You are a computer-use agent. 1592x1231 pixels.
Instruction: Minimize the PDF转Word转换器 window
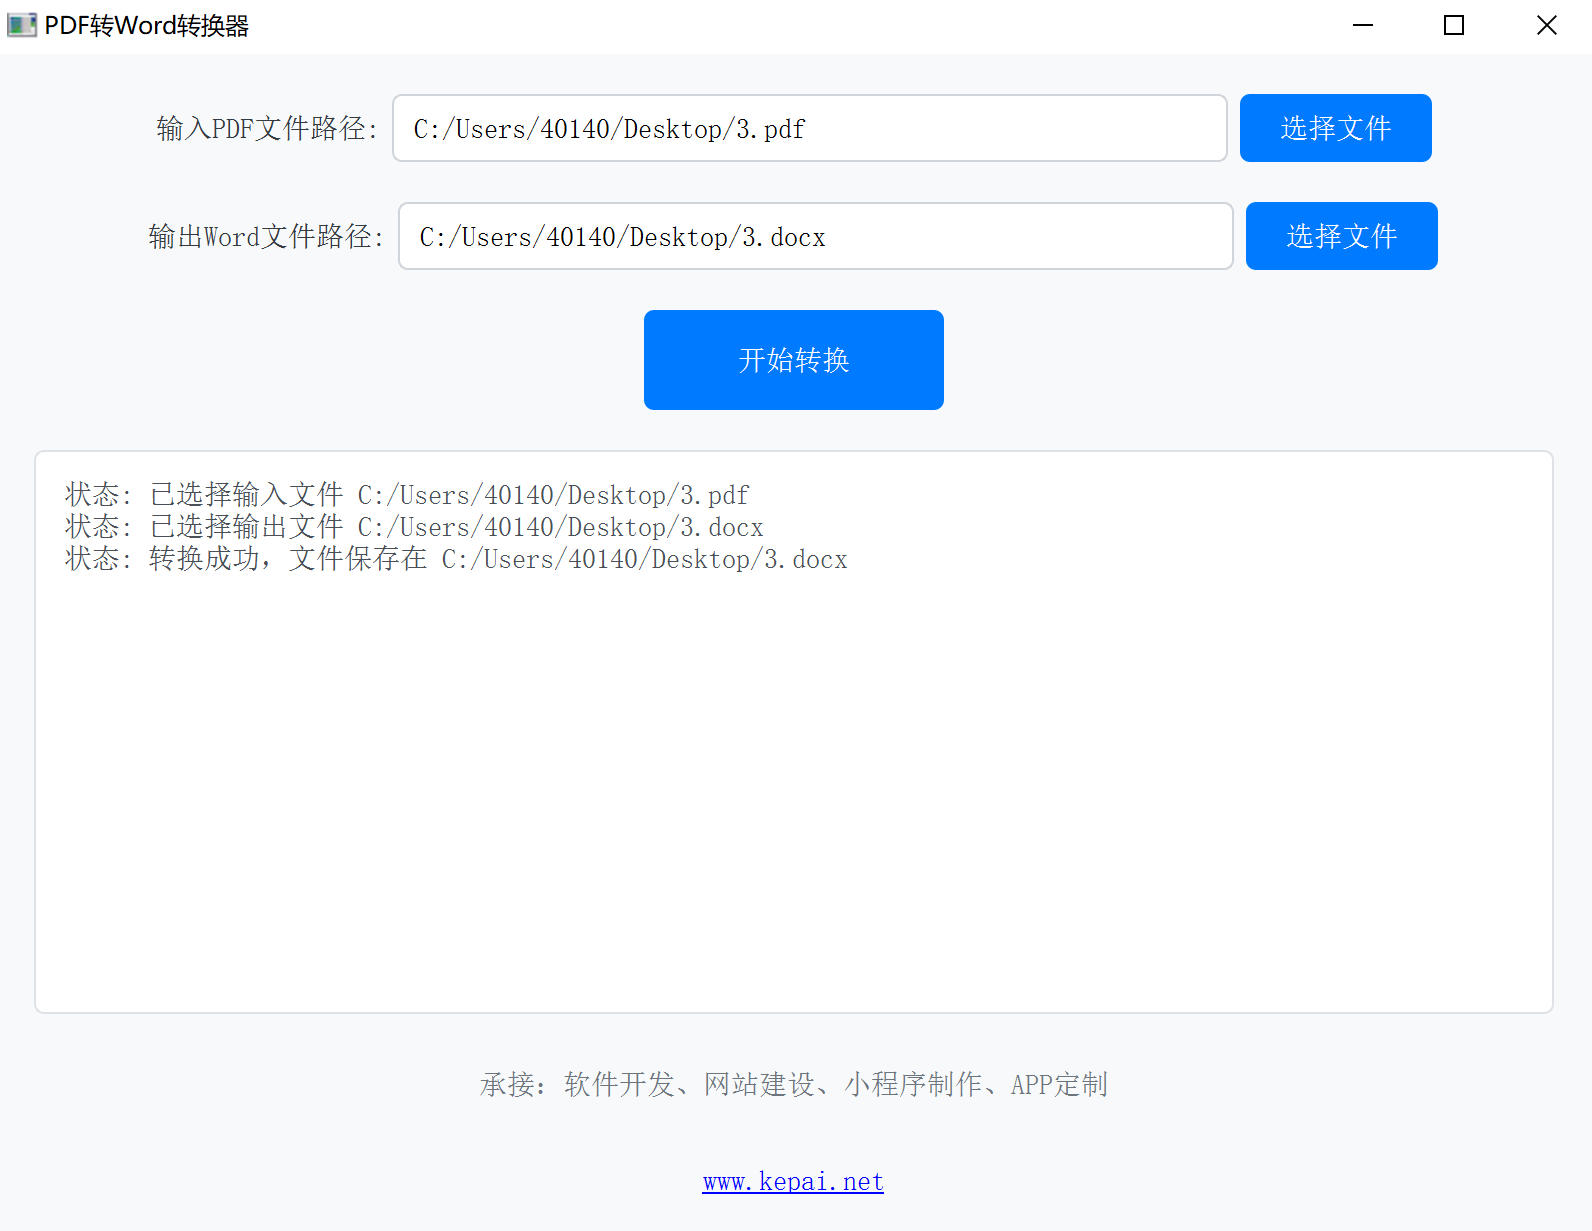pyautogui.click(x=1362, y=25)
